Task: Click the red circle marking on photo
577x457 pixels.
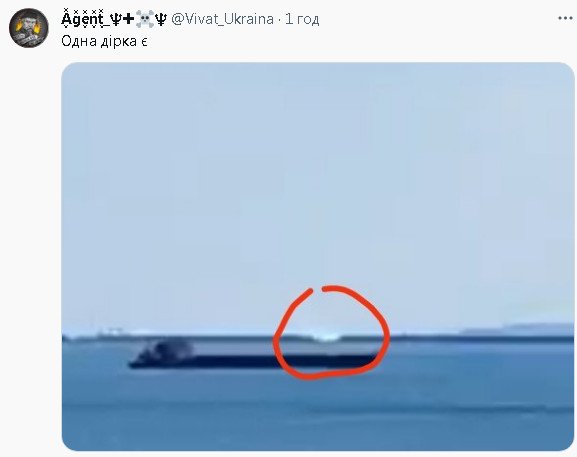Action: 331,332
